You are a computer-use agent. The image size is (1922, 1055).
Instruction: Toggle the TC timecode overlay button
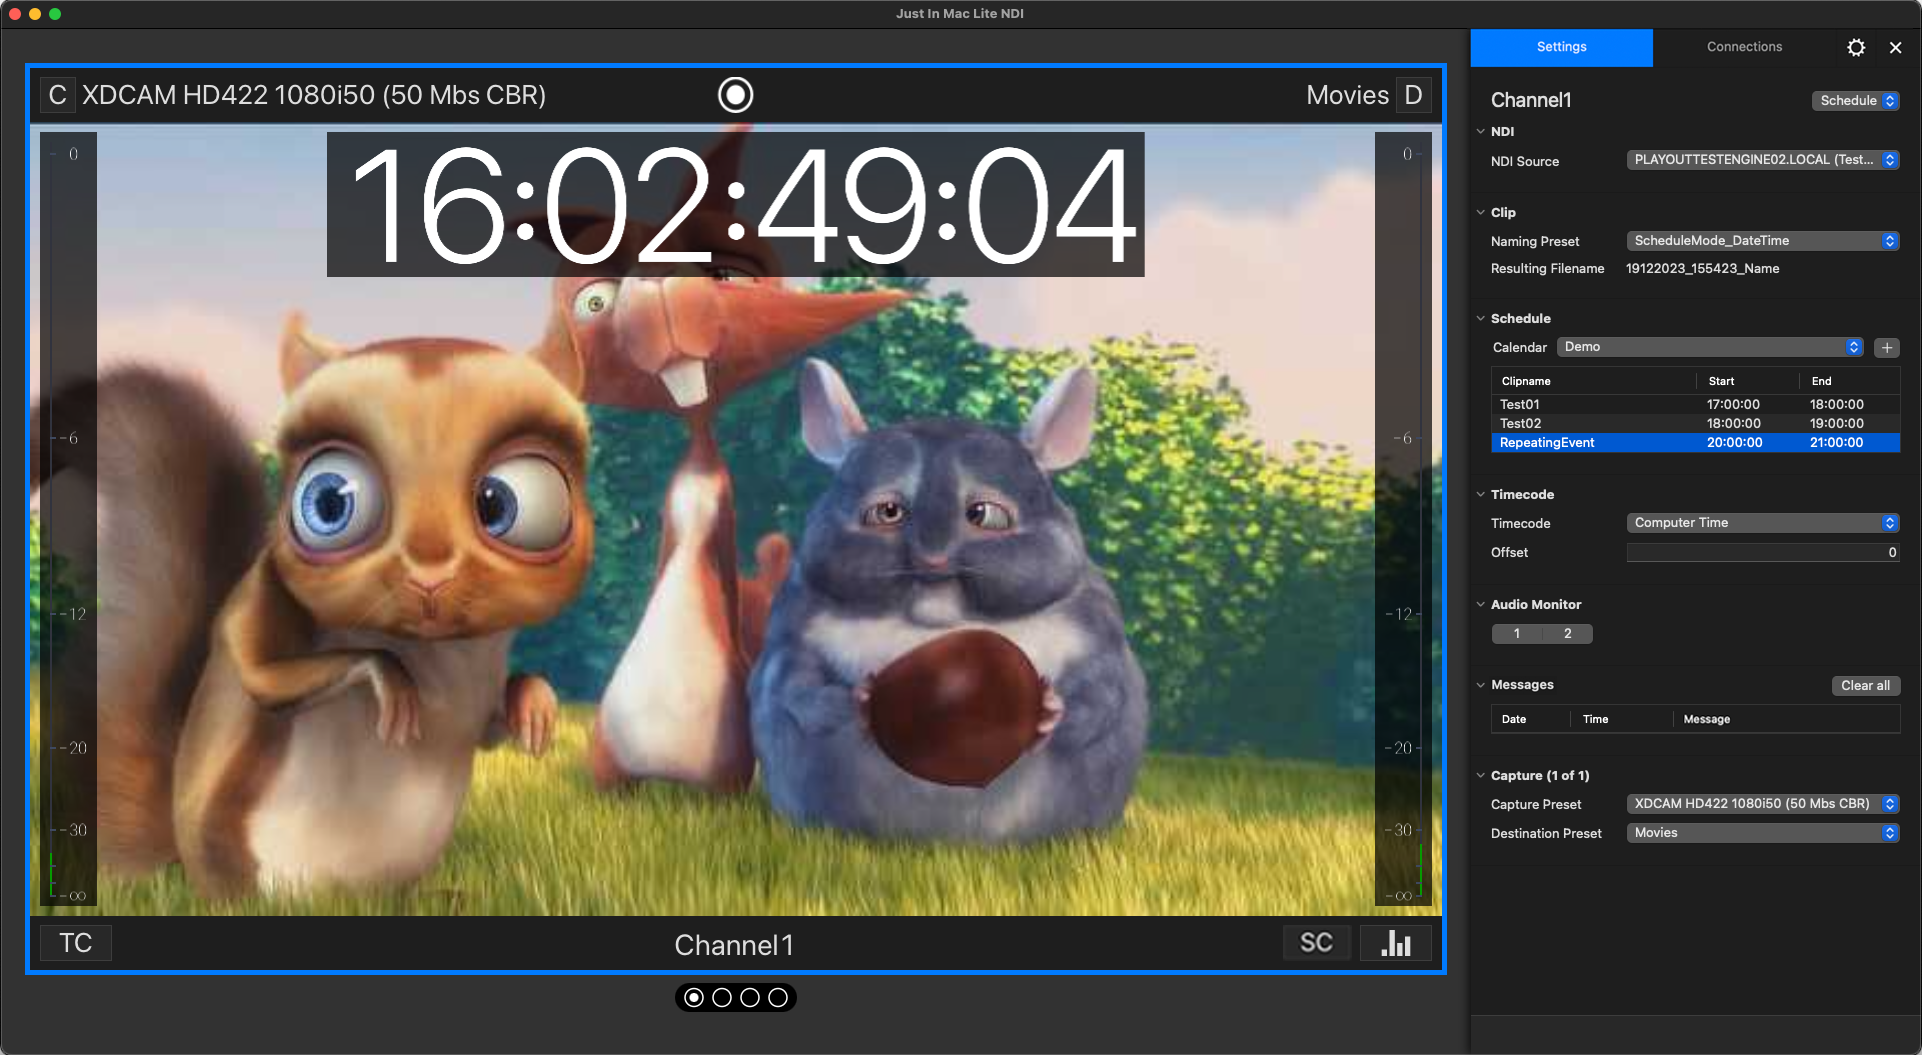76,943
